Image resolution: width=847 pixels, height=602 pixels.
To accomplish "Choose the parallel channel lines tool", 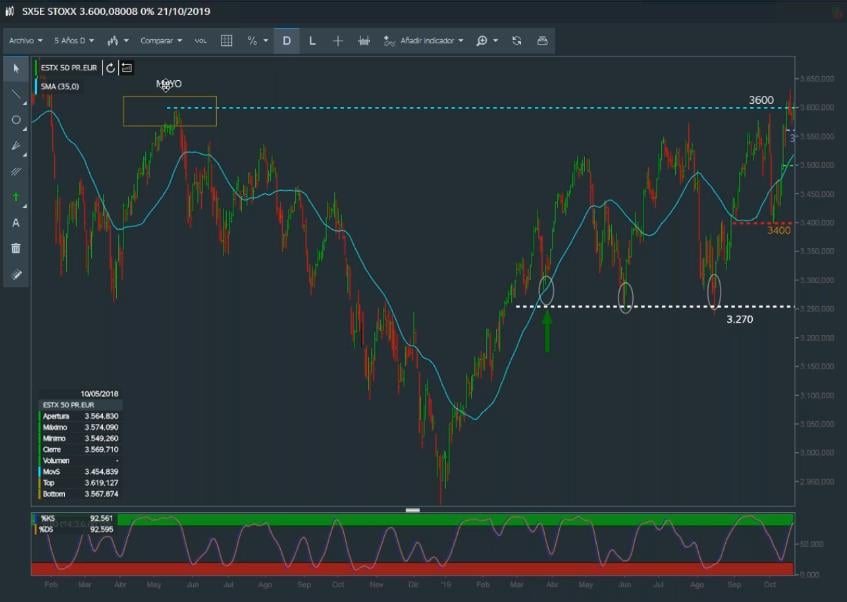I will 16,171.
